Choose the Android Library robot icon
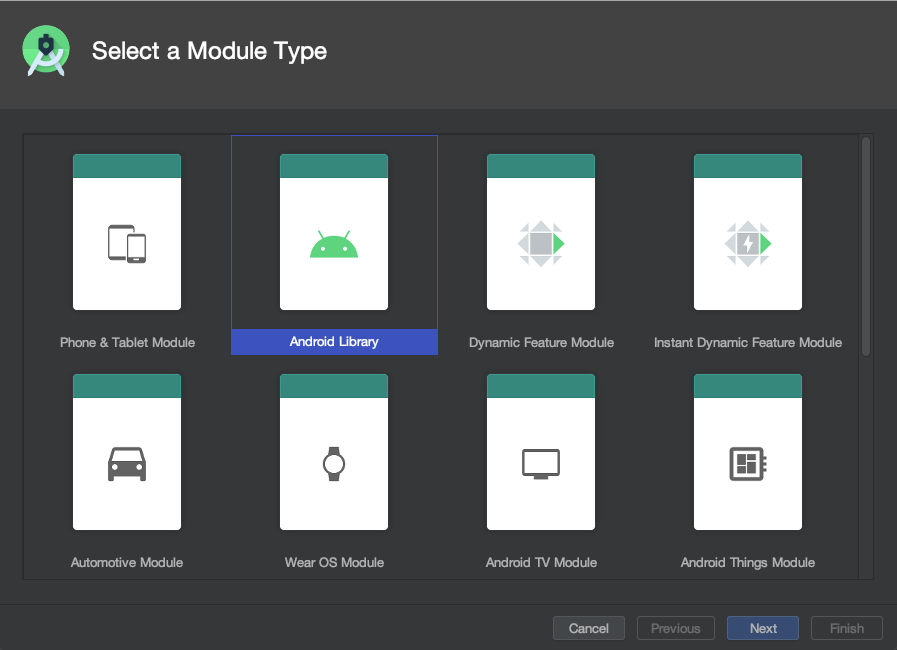Image resolution: width=897 pixels, height=650 pixels. [334, 244]
